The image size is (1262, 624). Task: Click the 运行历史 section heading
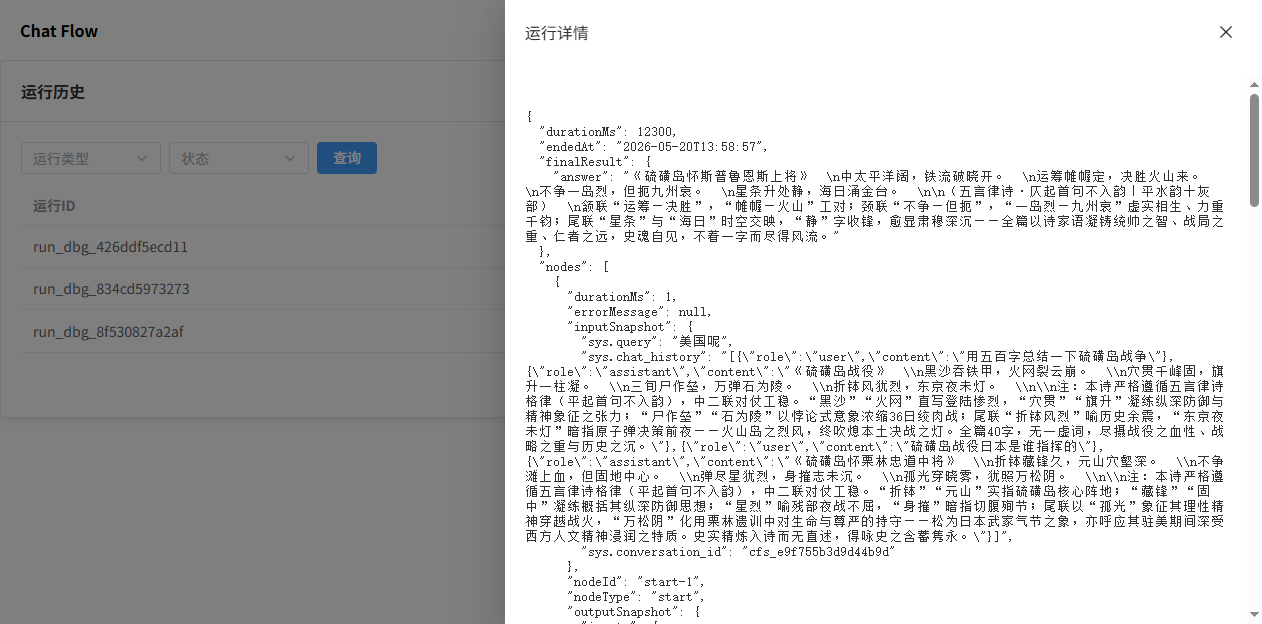click(x=53, y=92)
